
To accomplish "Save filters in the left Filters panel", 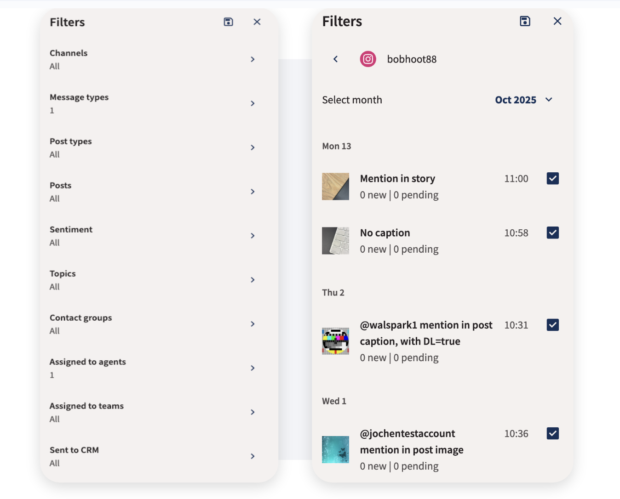I will (x=228, y=22).
